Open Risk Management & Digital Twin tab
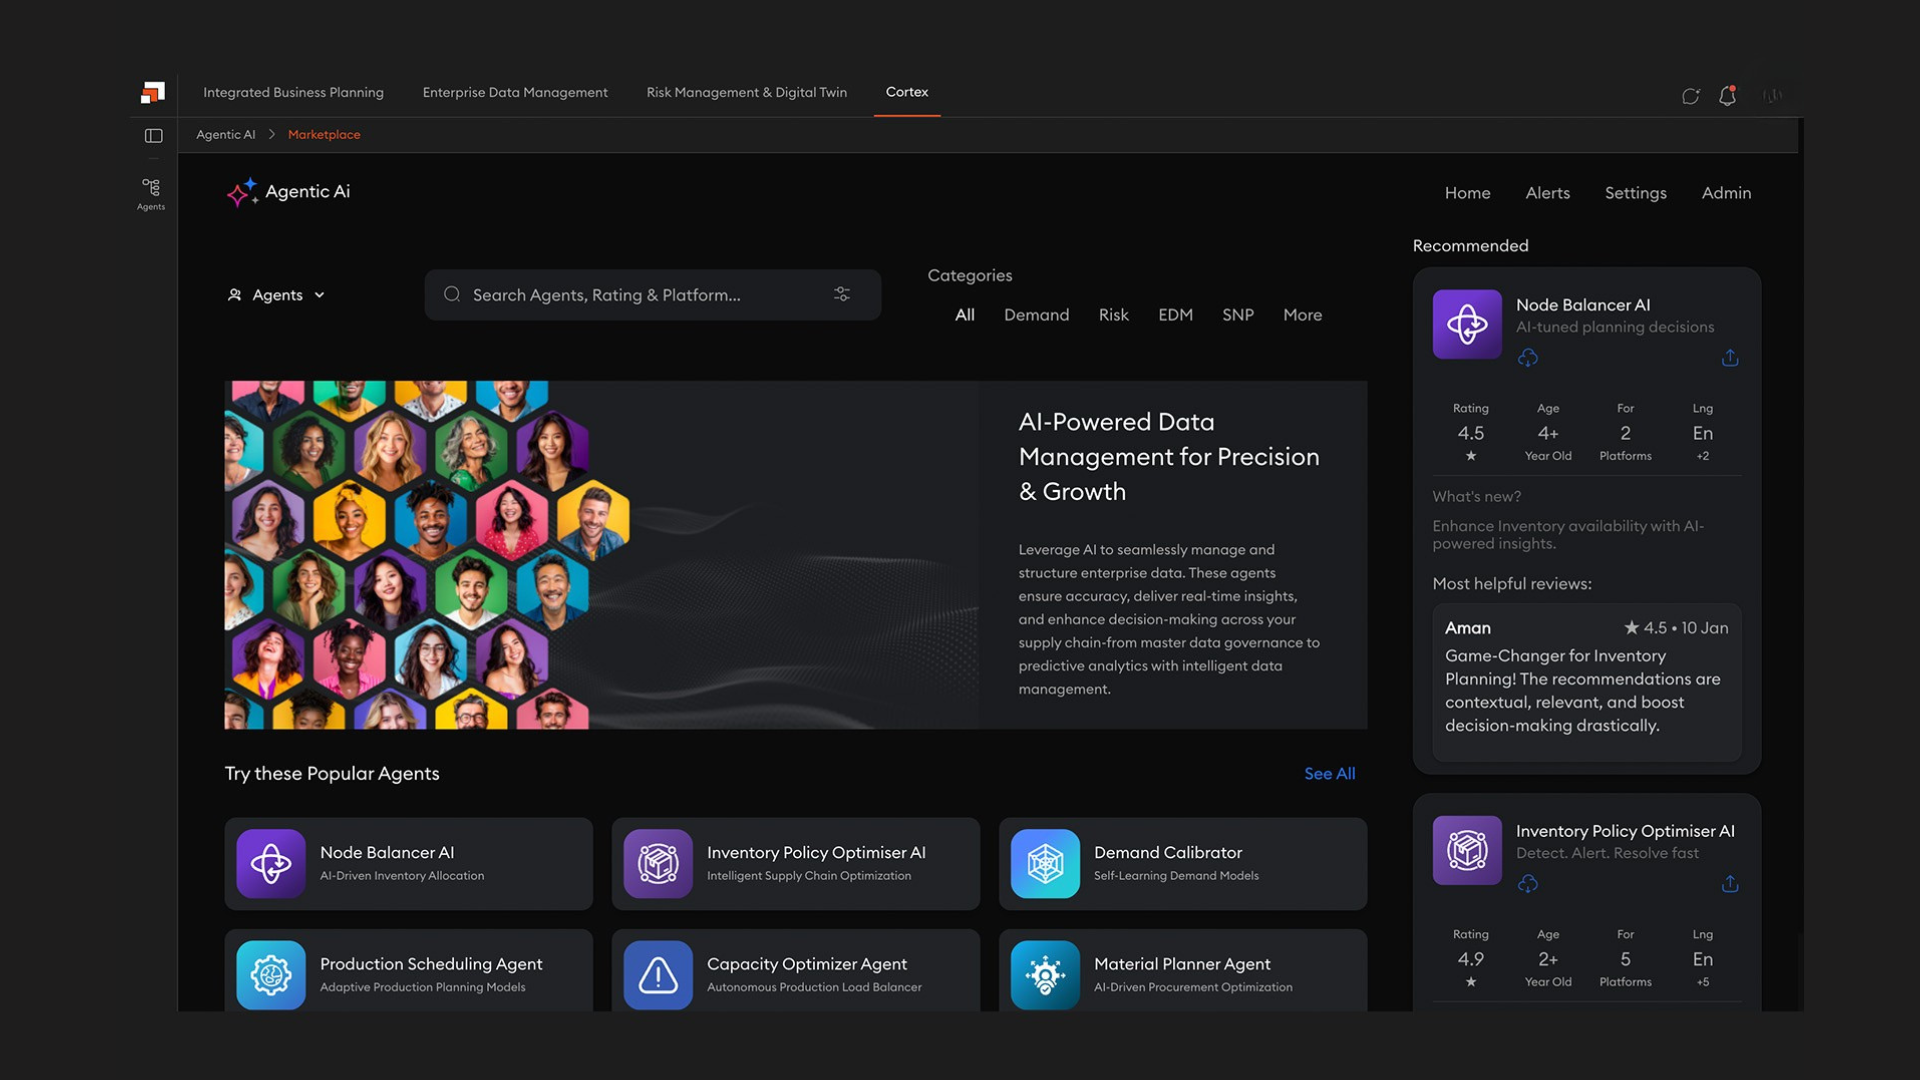This screenshot has height=1080, width=1920. (x=746, y=92)
